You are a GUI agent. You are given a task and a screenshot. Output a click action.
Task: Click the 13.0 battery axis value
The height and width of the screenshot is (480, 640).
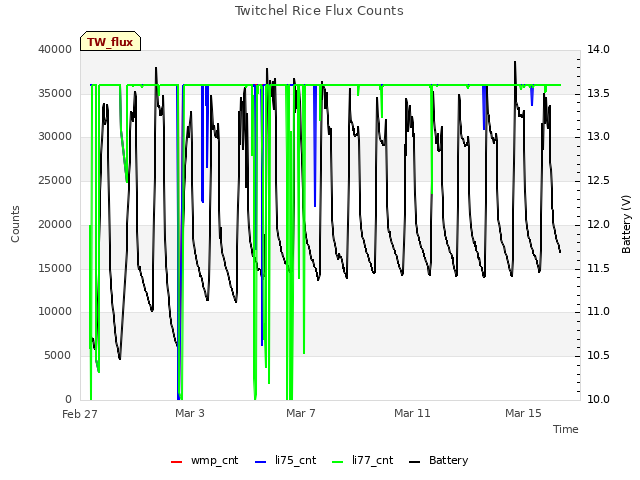click(598, 136)
